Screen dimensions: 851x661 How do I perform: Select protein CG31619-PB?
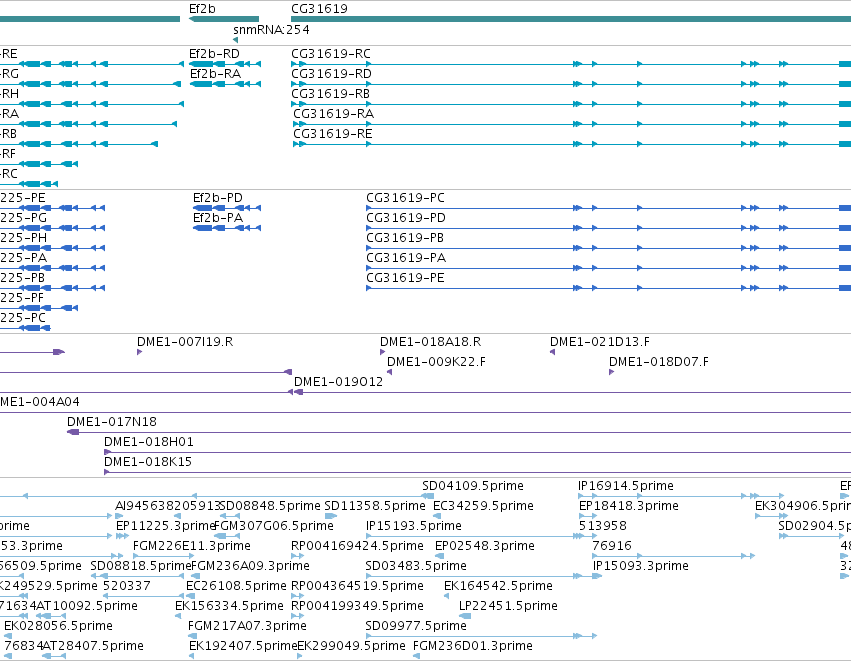click(x=405, y=238)
